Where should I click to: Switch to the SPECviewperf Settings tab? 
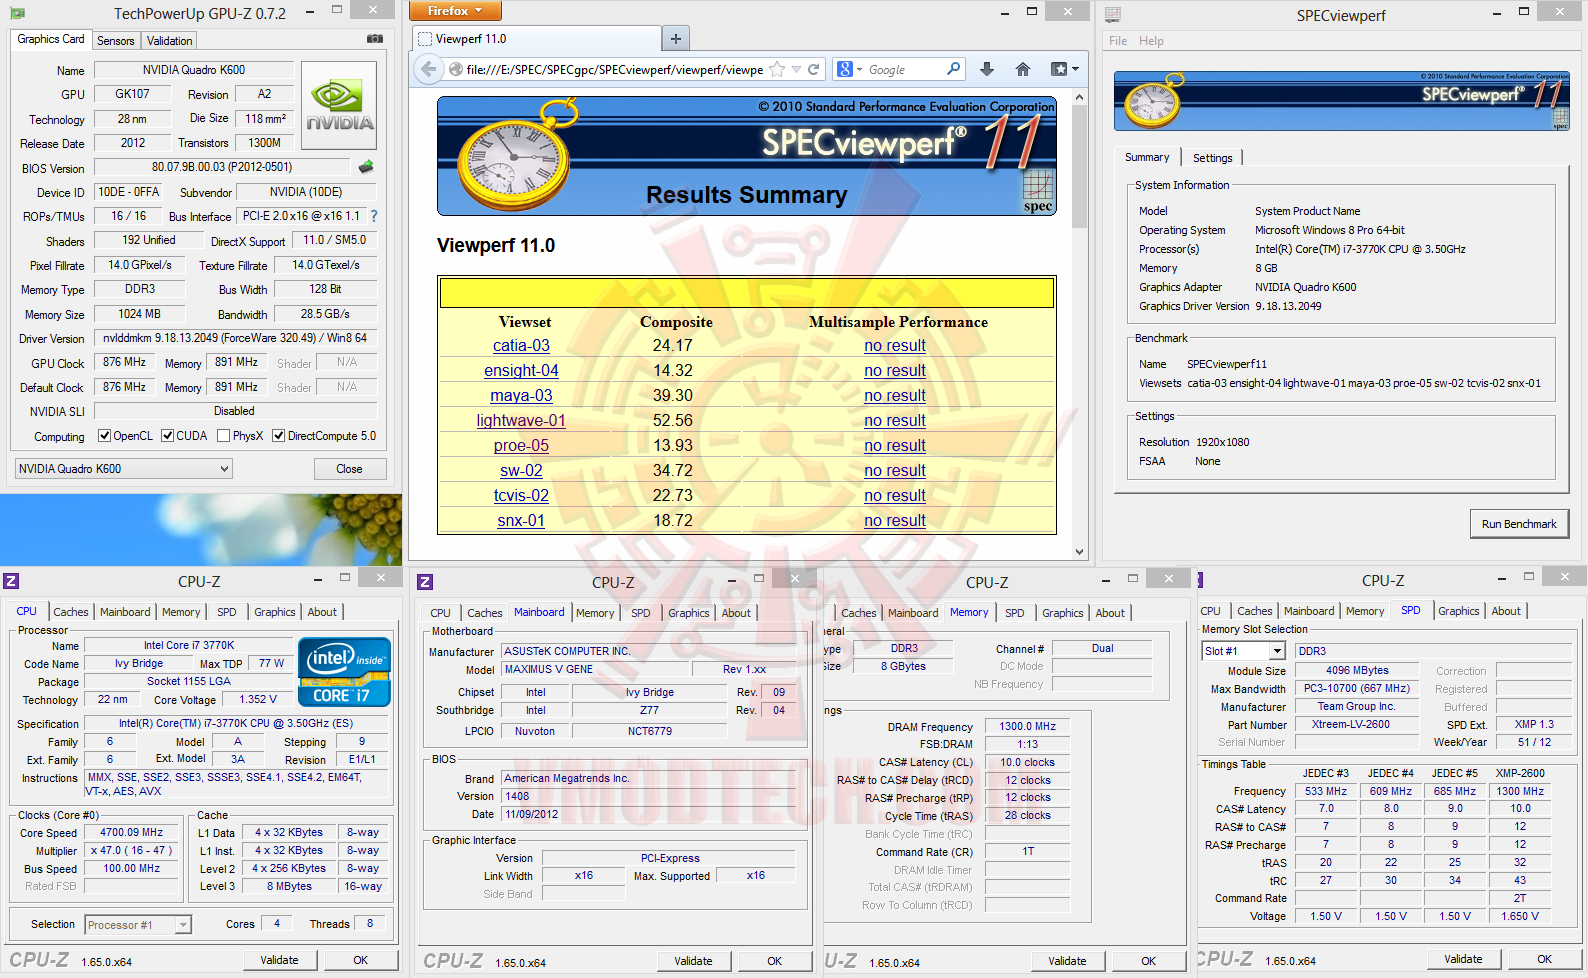click(x=1212, y=158)
